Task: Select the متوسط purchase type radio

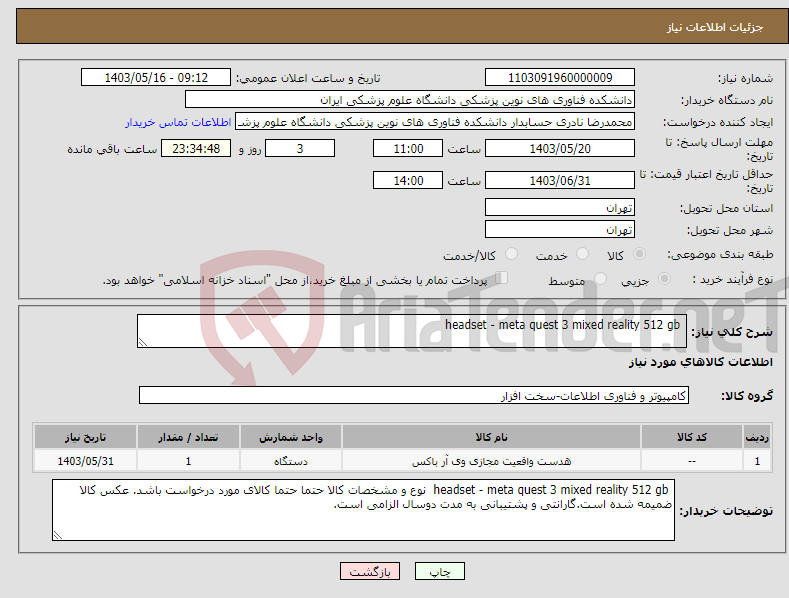Action: (x=600, y=278)
